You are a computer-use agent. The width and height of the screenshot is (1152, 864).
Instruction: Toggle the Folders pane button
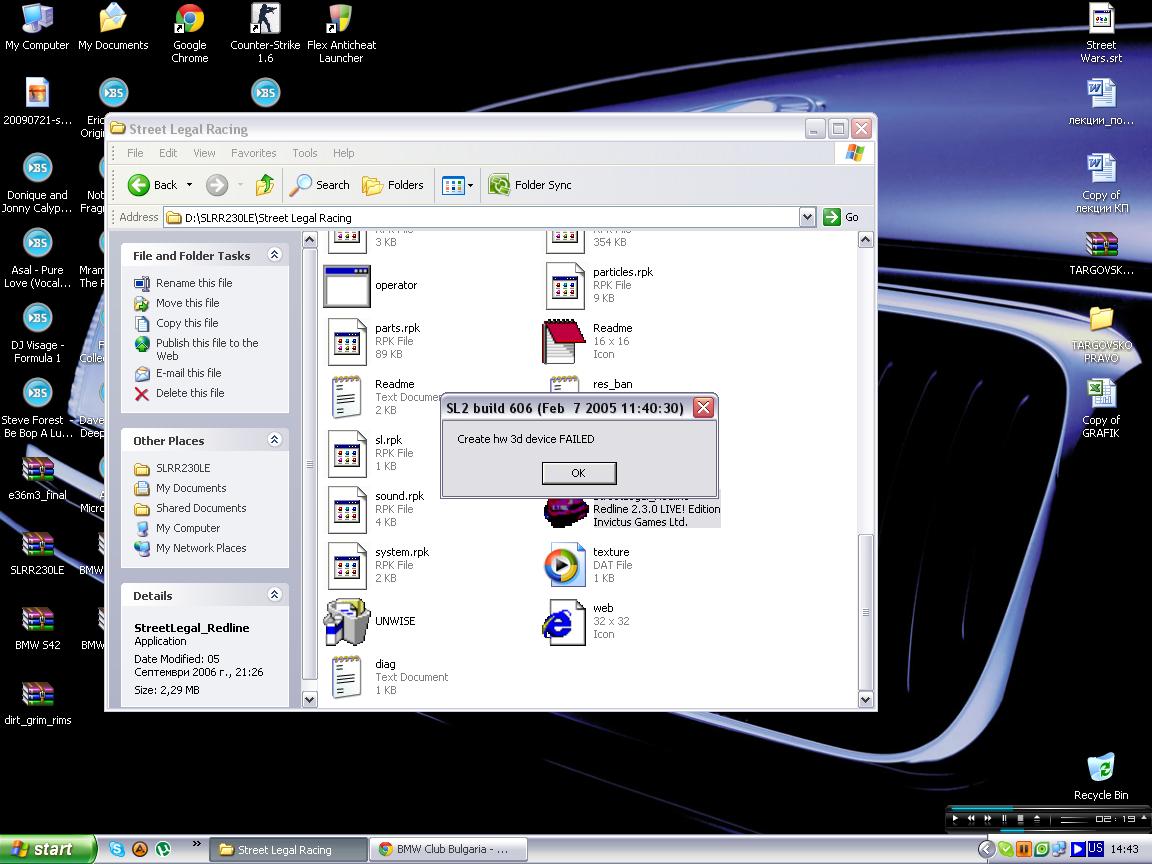393,185
